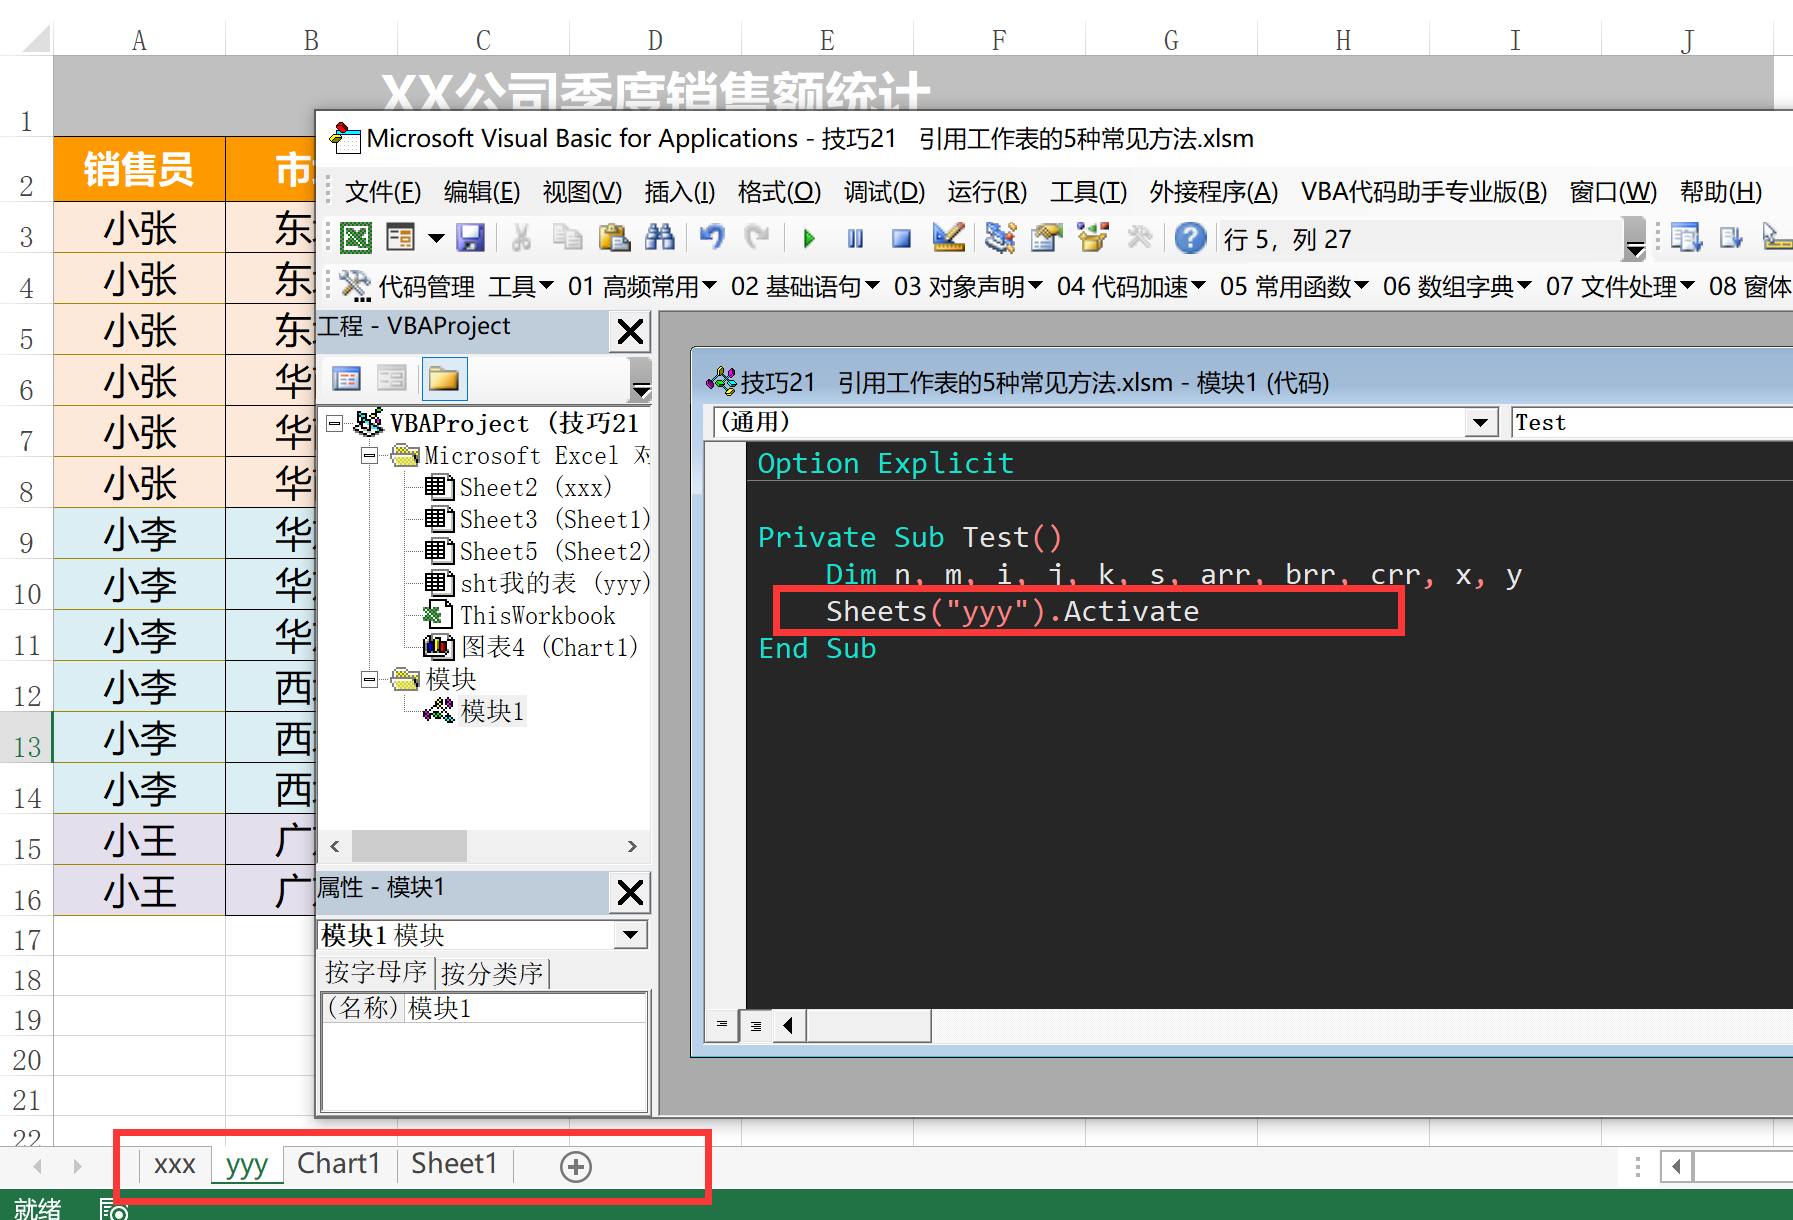Viewport: 1793px width, 1220px height.
Task: Open the Project Explorer toolbar icon
Action: point(1000,238)
